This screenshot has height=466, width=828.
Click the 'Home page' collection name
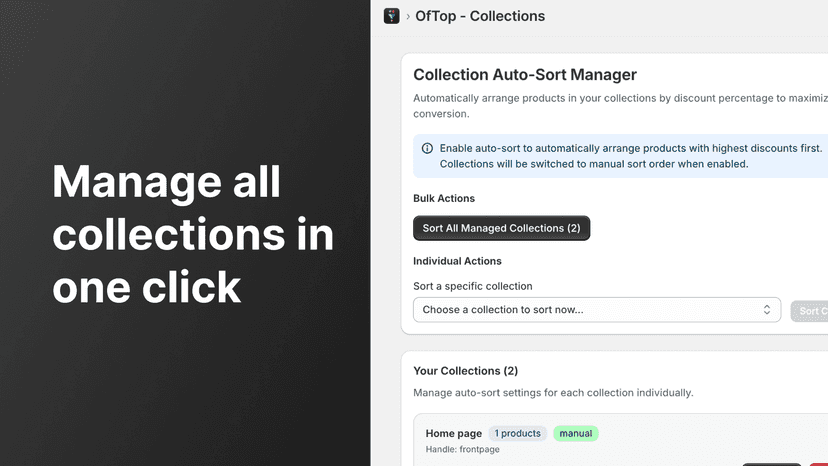[454, 433]
